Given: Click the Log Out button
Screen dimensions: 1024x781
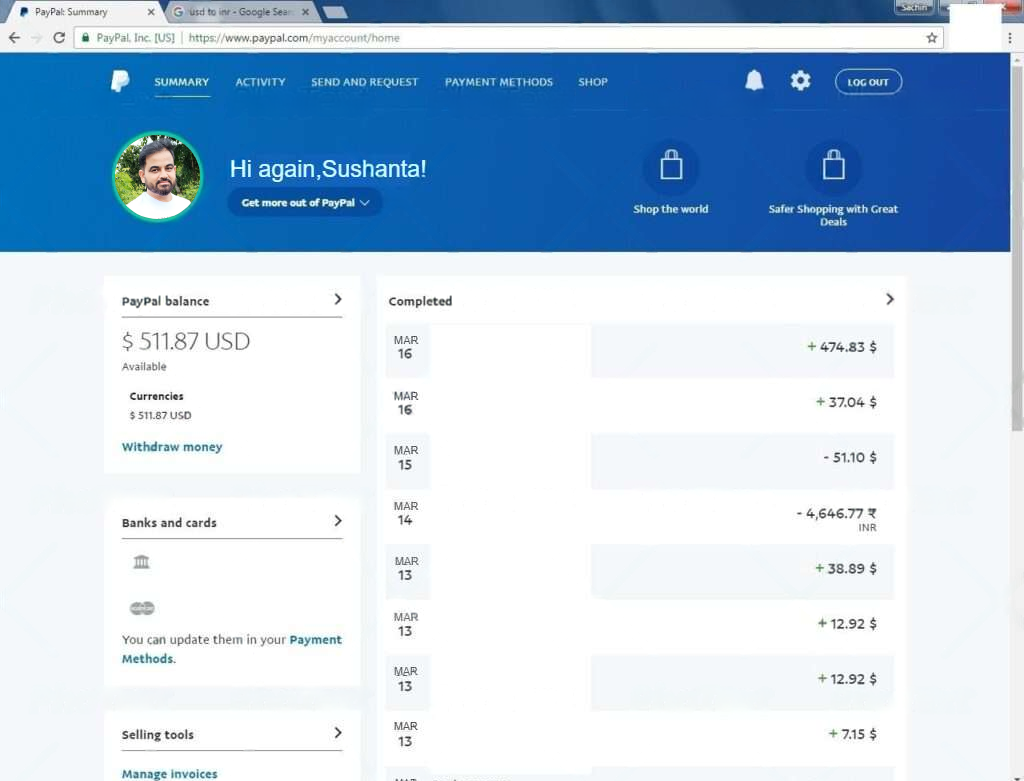Looking at the screenshot, I should tap(868, 82).
